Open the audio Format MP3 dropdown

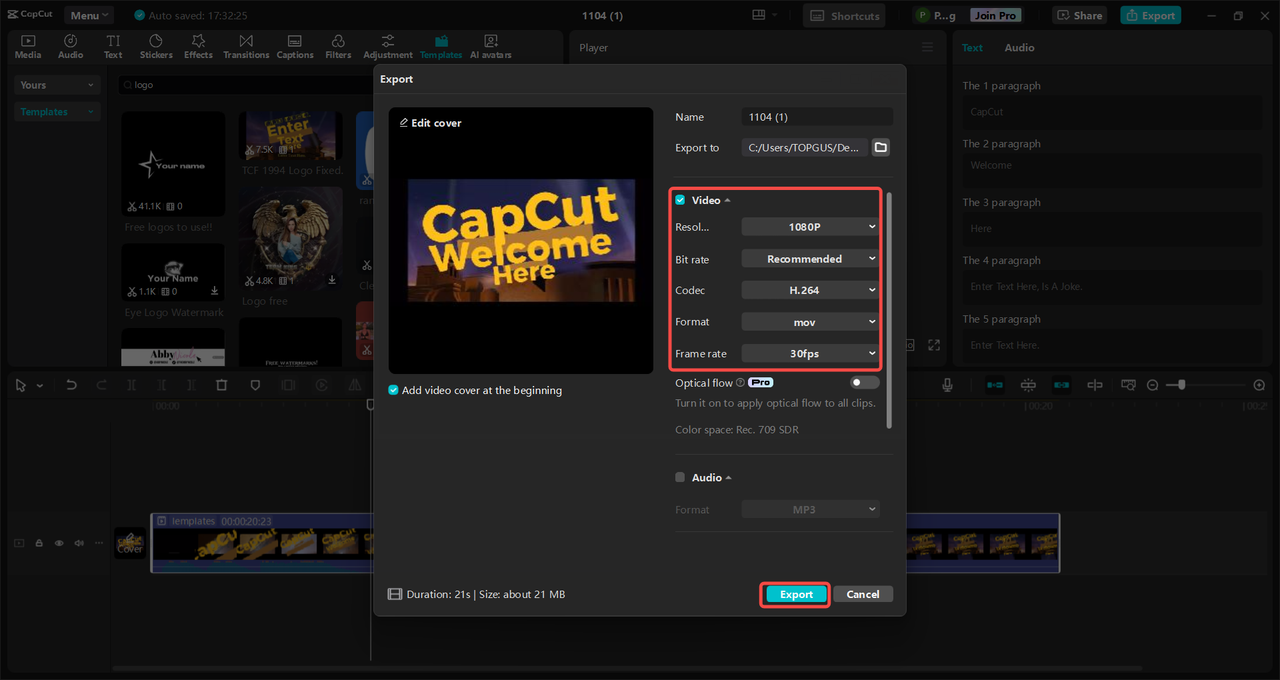pos(810,509)
